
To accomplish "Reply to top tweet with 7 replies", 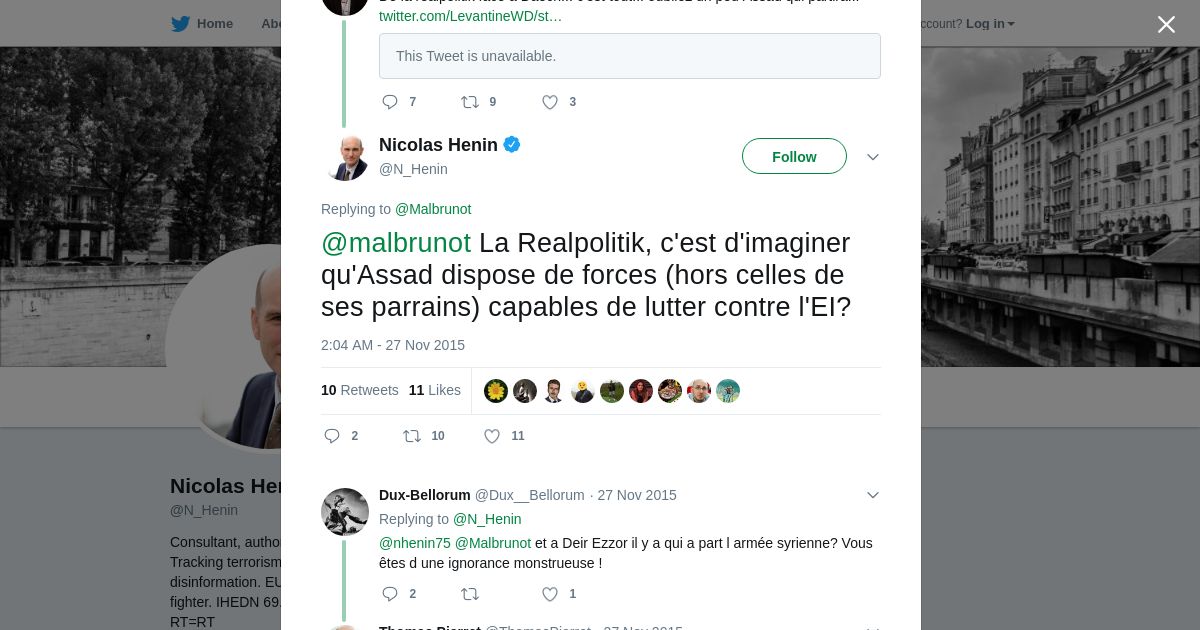I will click(x=390, y=102).
